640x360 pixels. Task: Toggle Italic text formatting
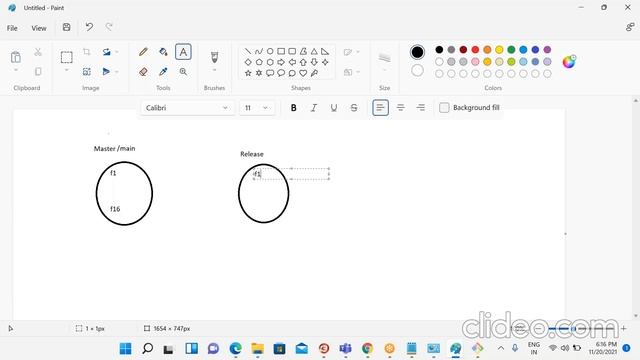(313, 108)
